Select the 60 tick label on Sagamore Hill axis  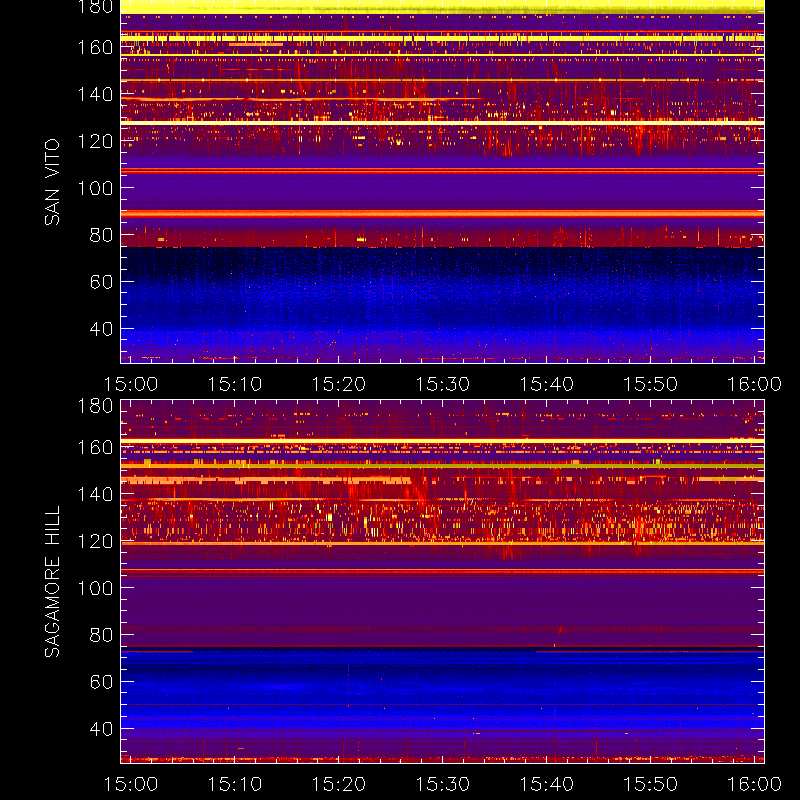pos(102,682)
